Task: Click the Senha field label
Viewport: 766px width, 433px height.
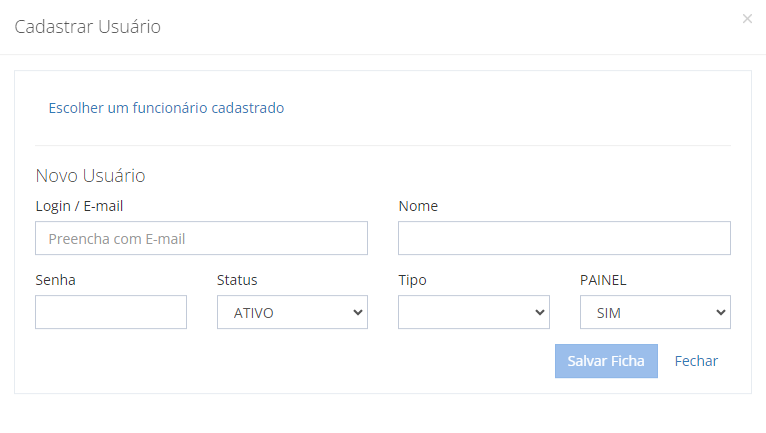Action: click(x=55, y=280)
